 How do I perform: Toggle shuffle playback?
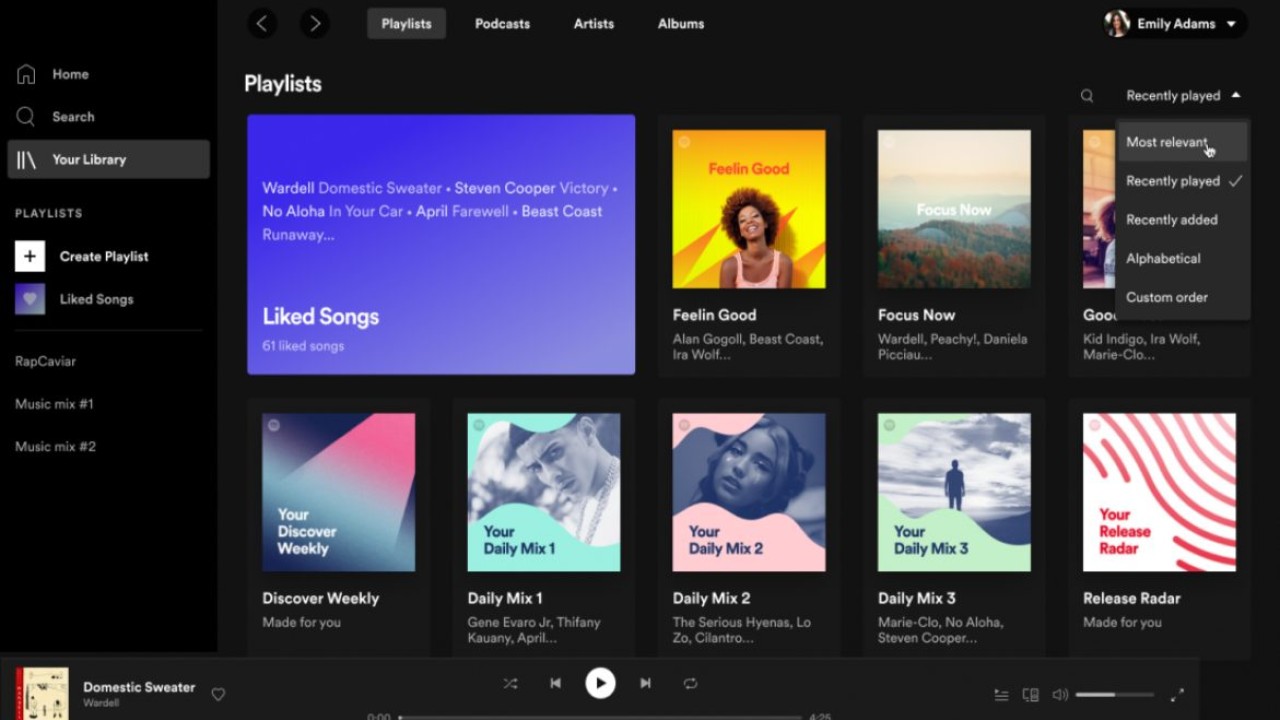(x=510, y=683)
